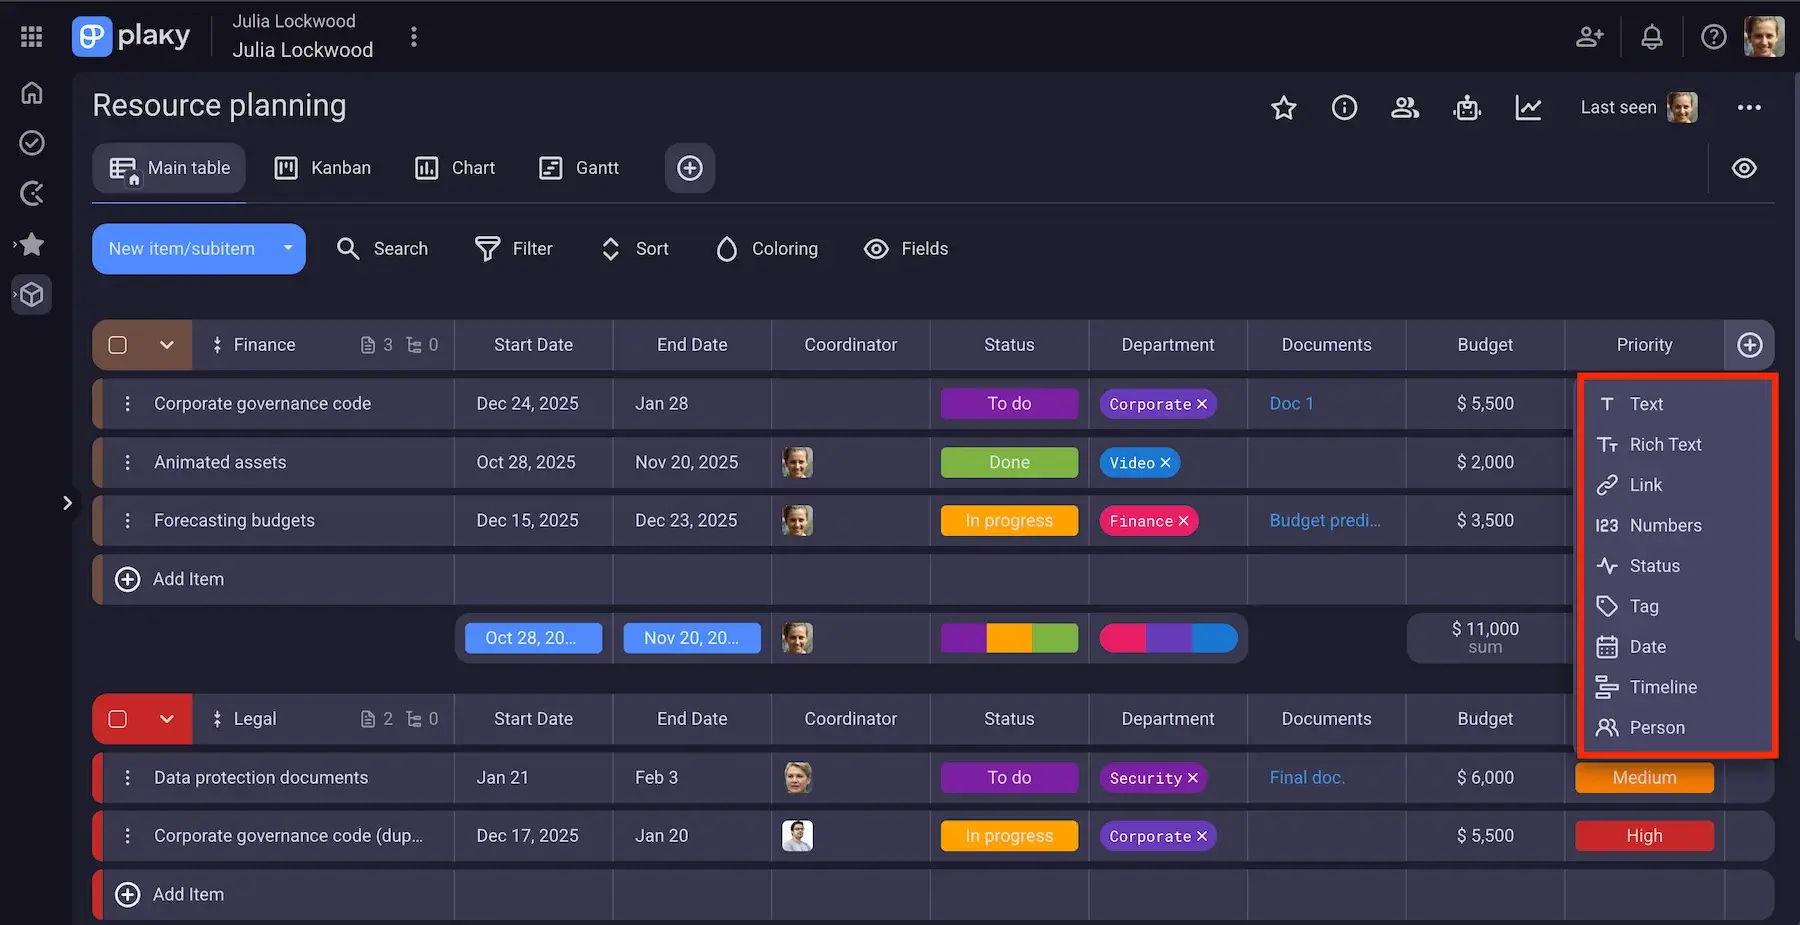Select the home icon in left sidebar
This screenshot has height=925, width=1800.
point(31,92)
